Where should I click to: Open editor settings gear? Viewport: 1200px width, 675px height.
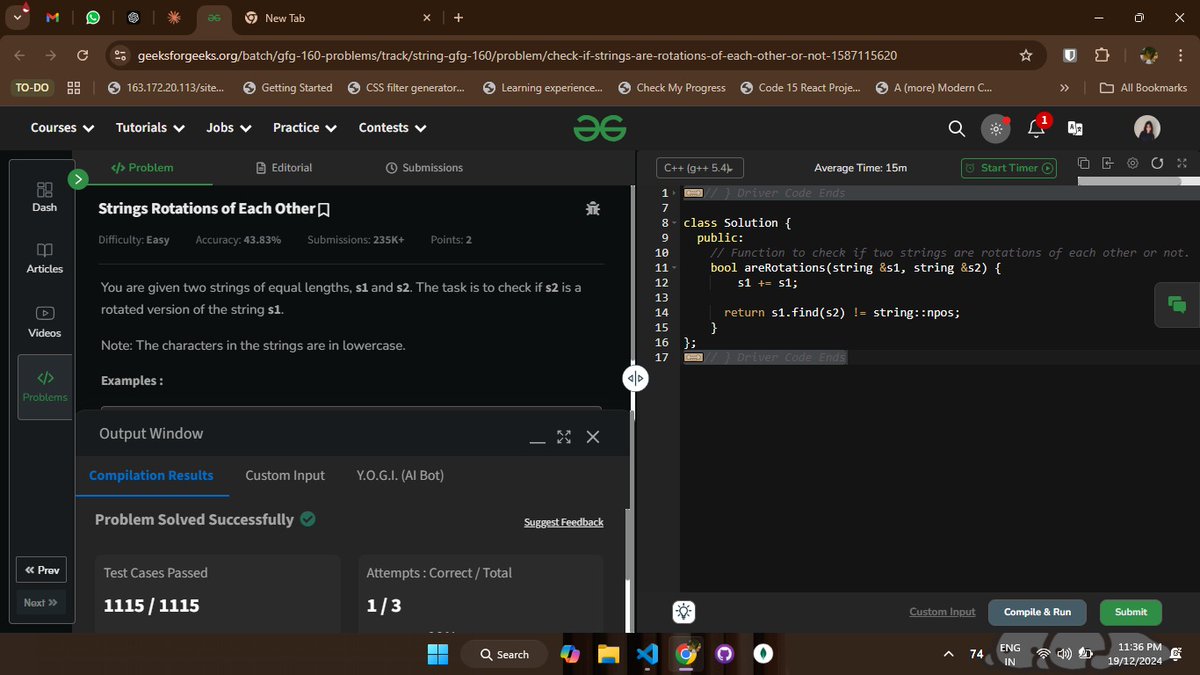pyautogui.click(x=1133, y=163)
